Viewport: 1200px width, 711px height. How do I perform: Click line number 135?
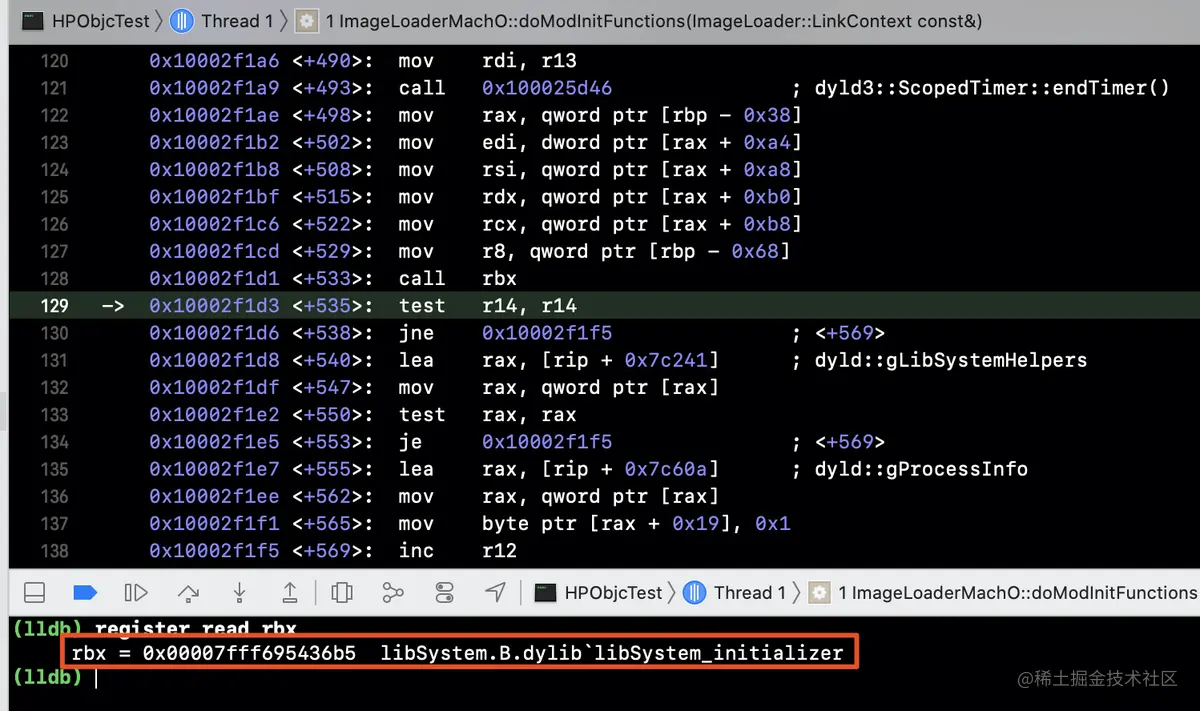pos(54,469)
